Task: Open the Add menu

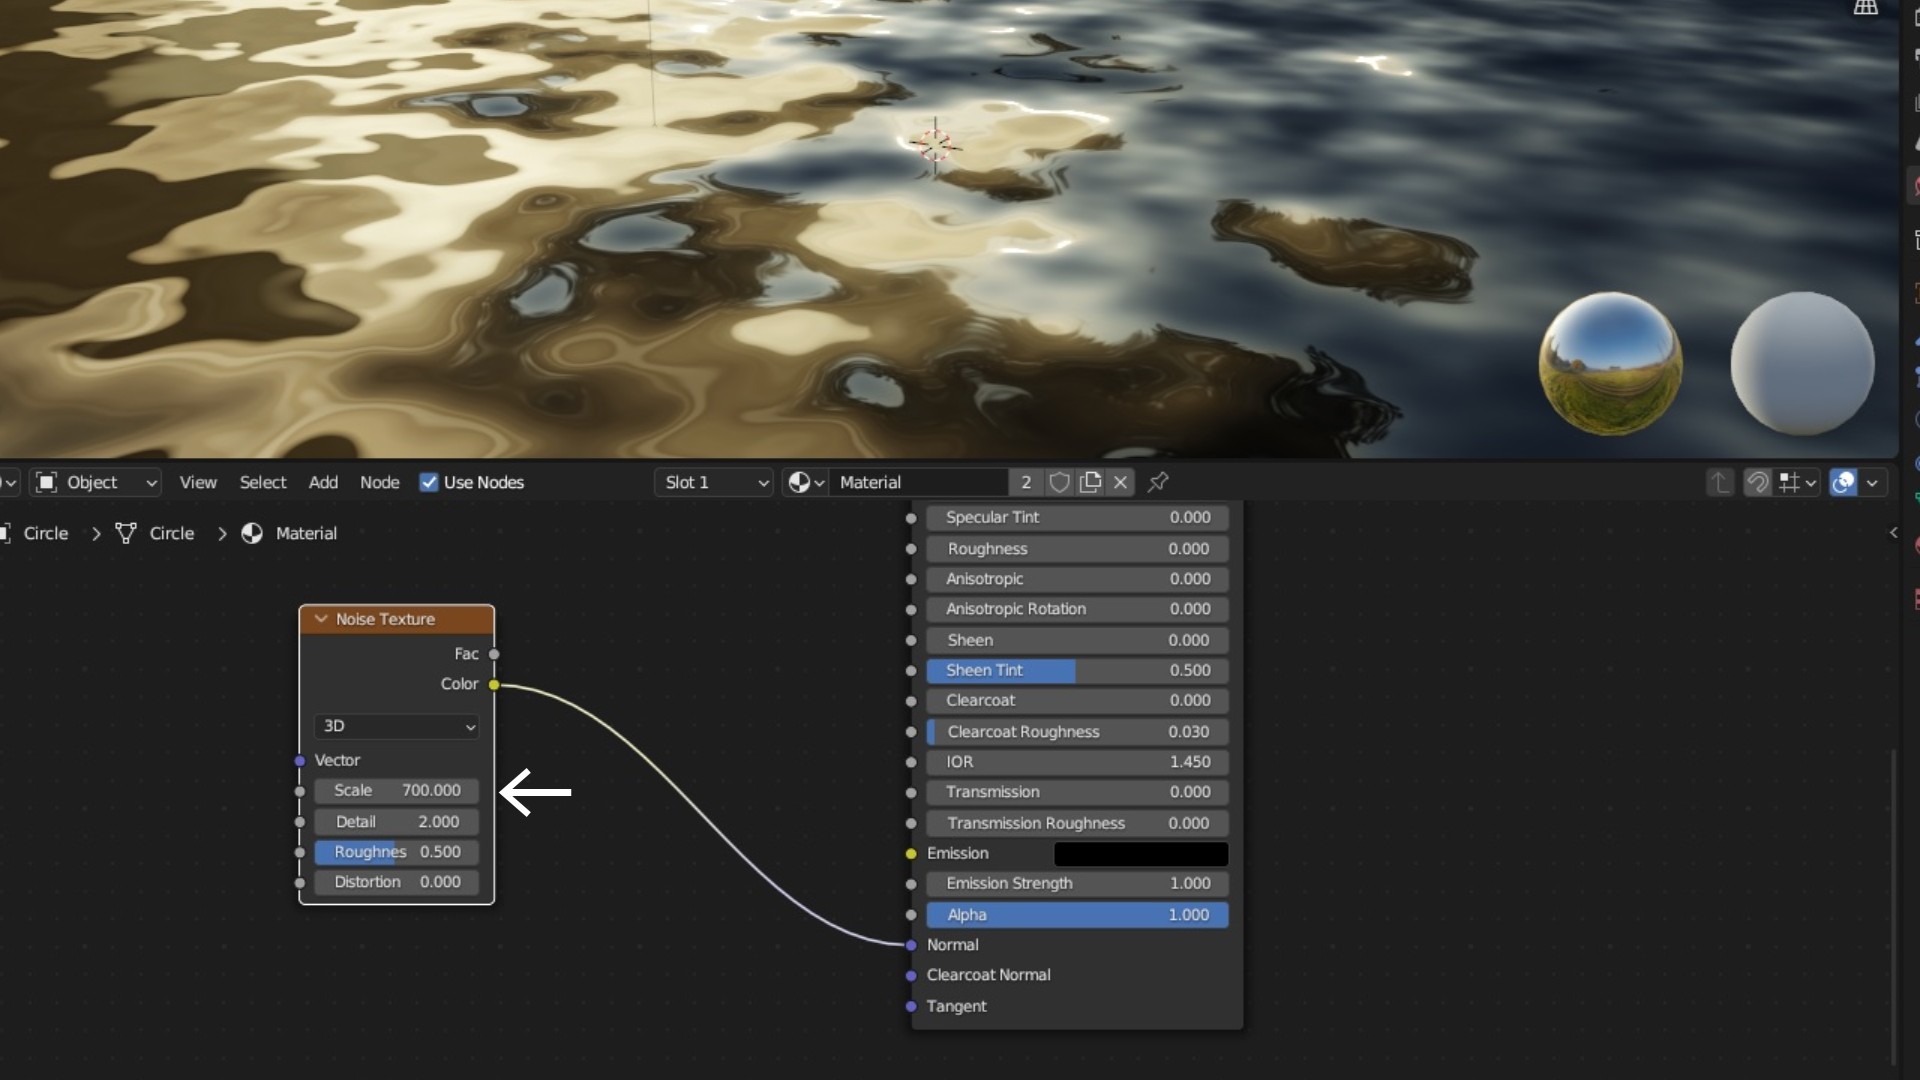Action: [x=323, y=482]
